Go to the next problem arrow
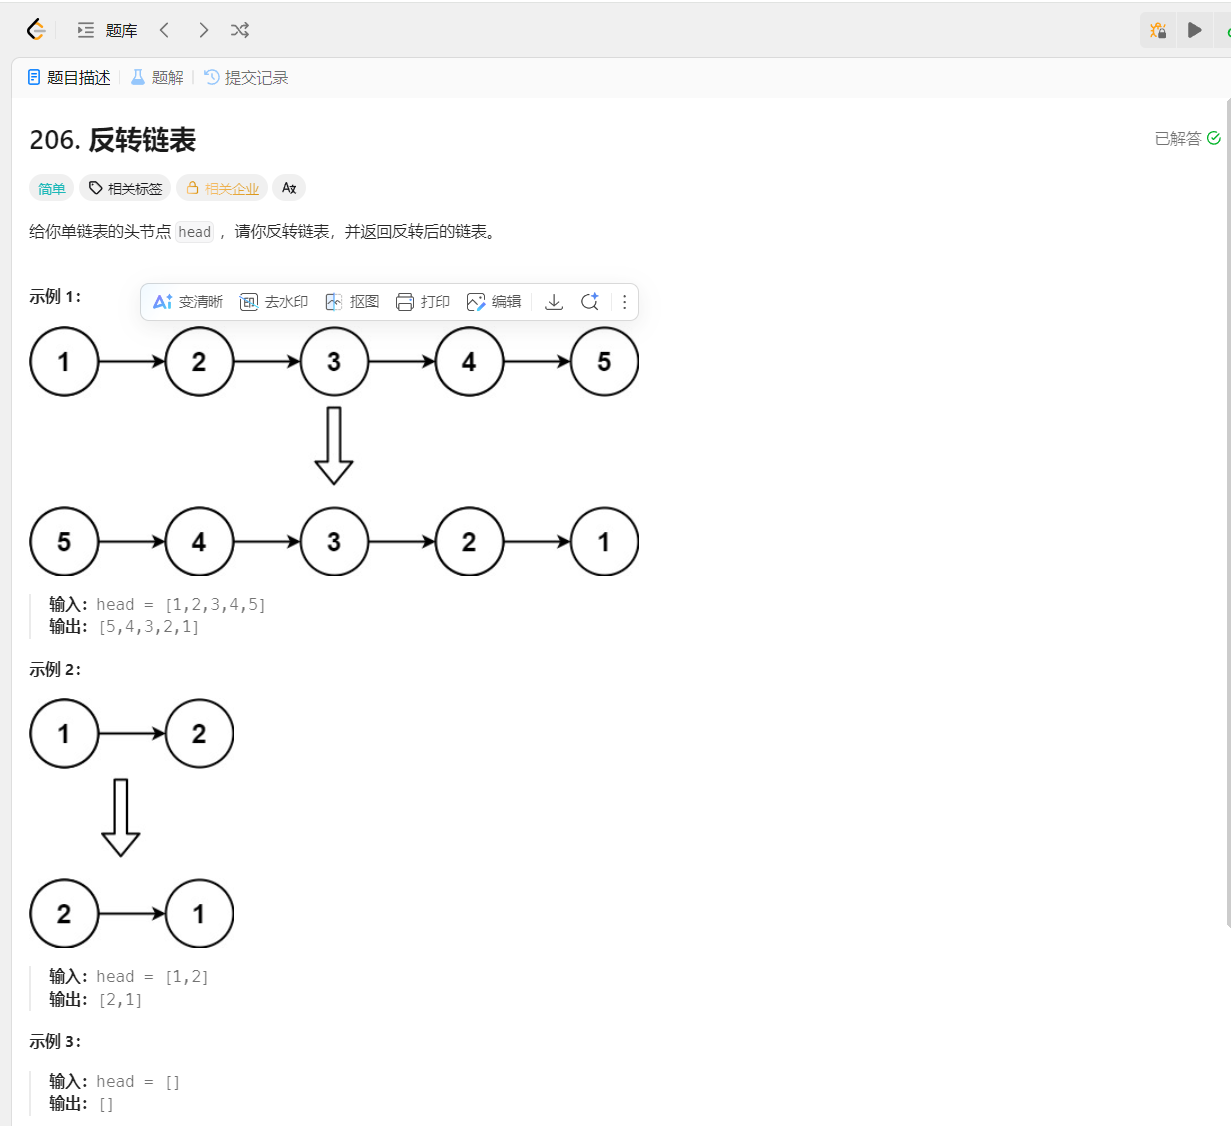Screen dimensions: 1231x1126 203,31
